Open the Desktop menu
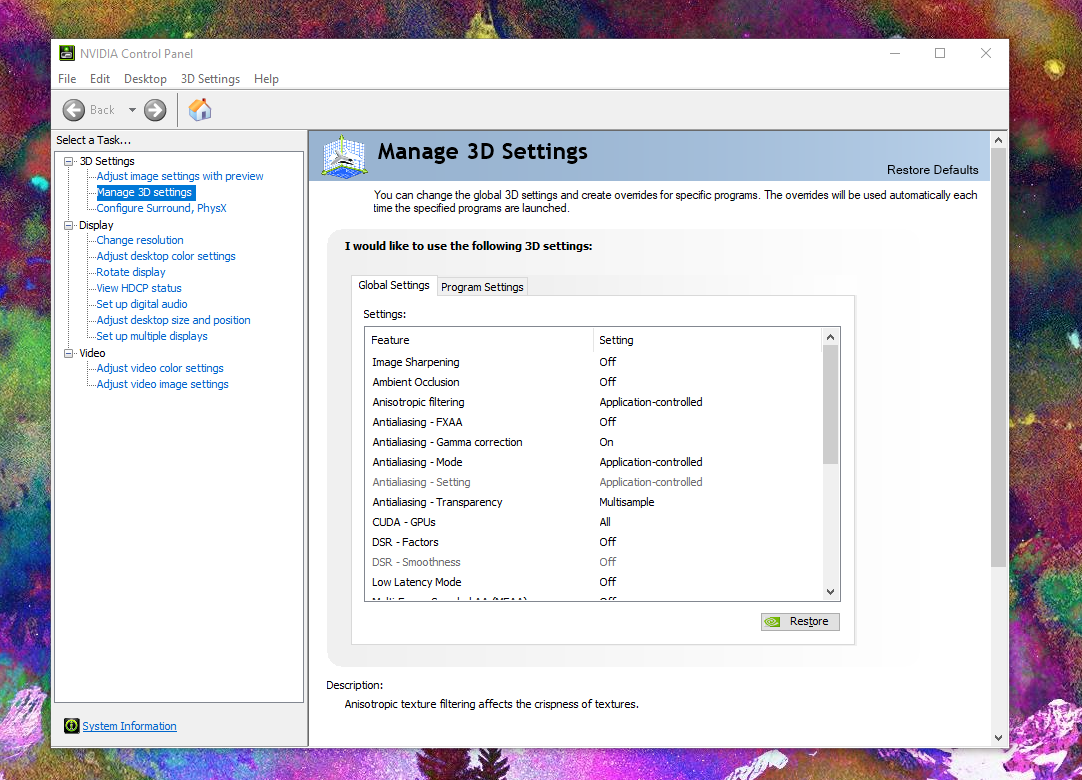Viewport: 1082px width, 780px height. 145,79
